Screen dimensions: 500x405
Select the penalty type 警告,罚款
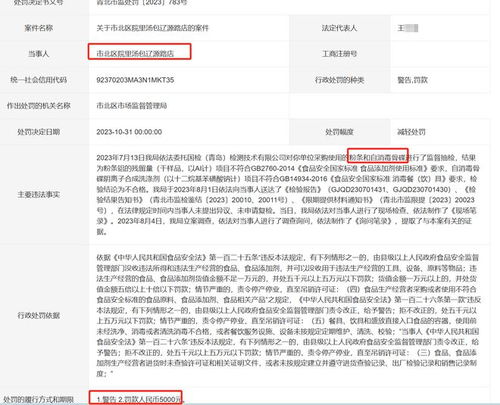click(412, 80)
